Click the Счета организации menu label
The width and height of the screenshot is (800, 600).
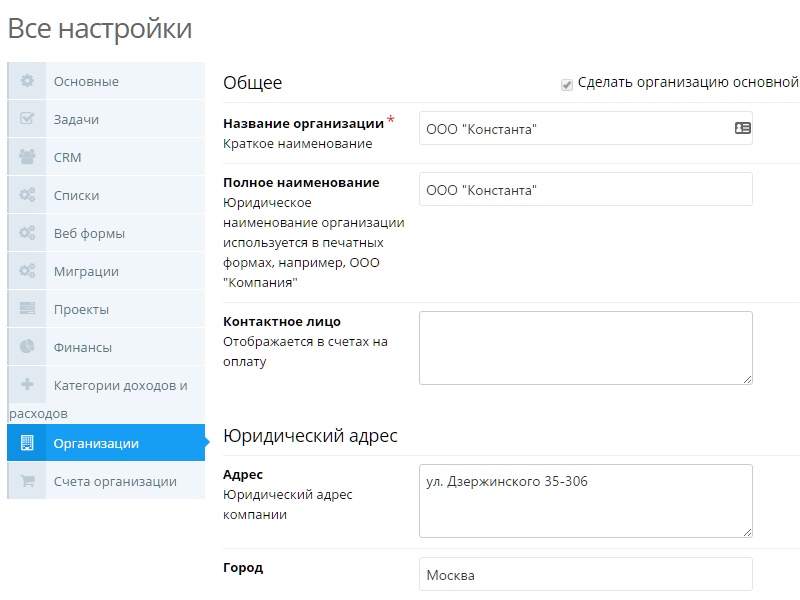115,481
